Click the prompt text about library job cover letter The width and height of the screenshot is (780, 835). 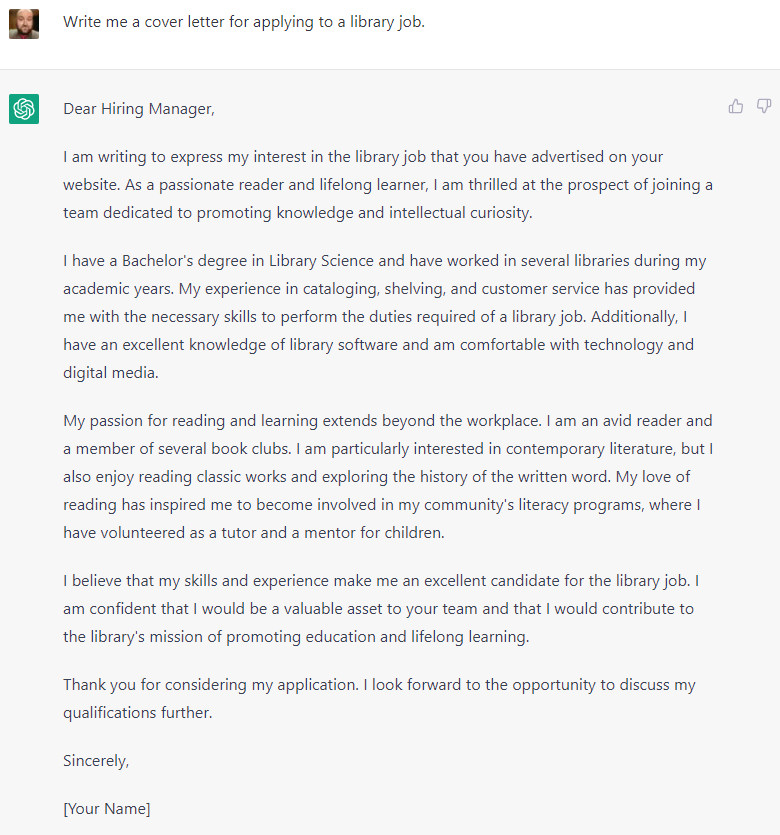tap(244, 22)
